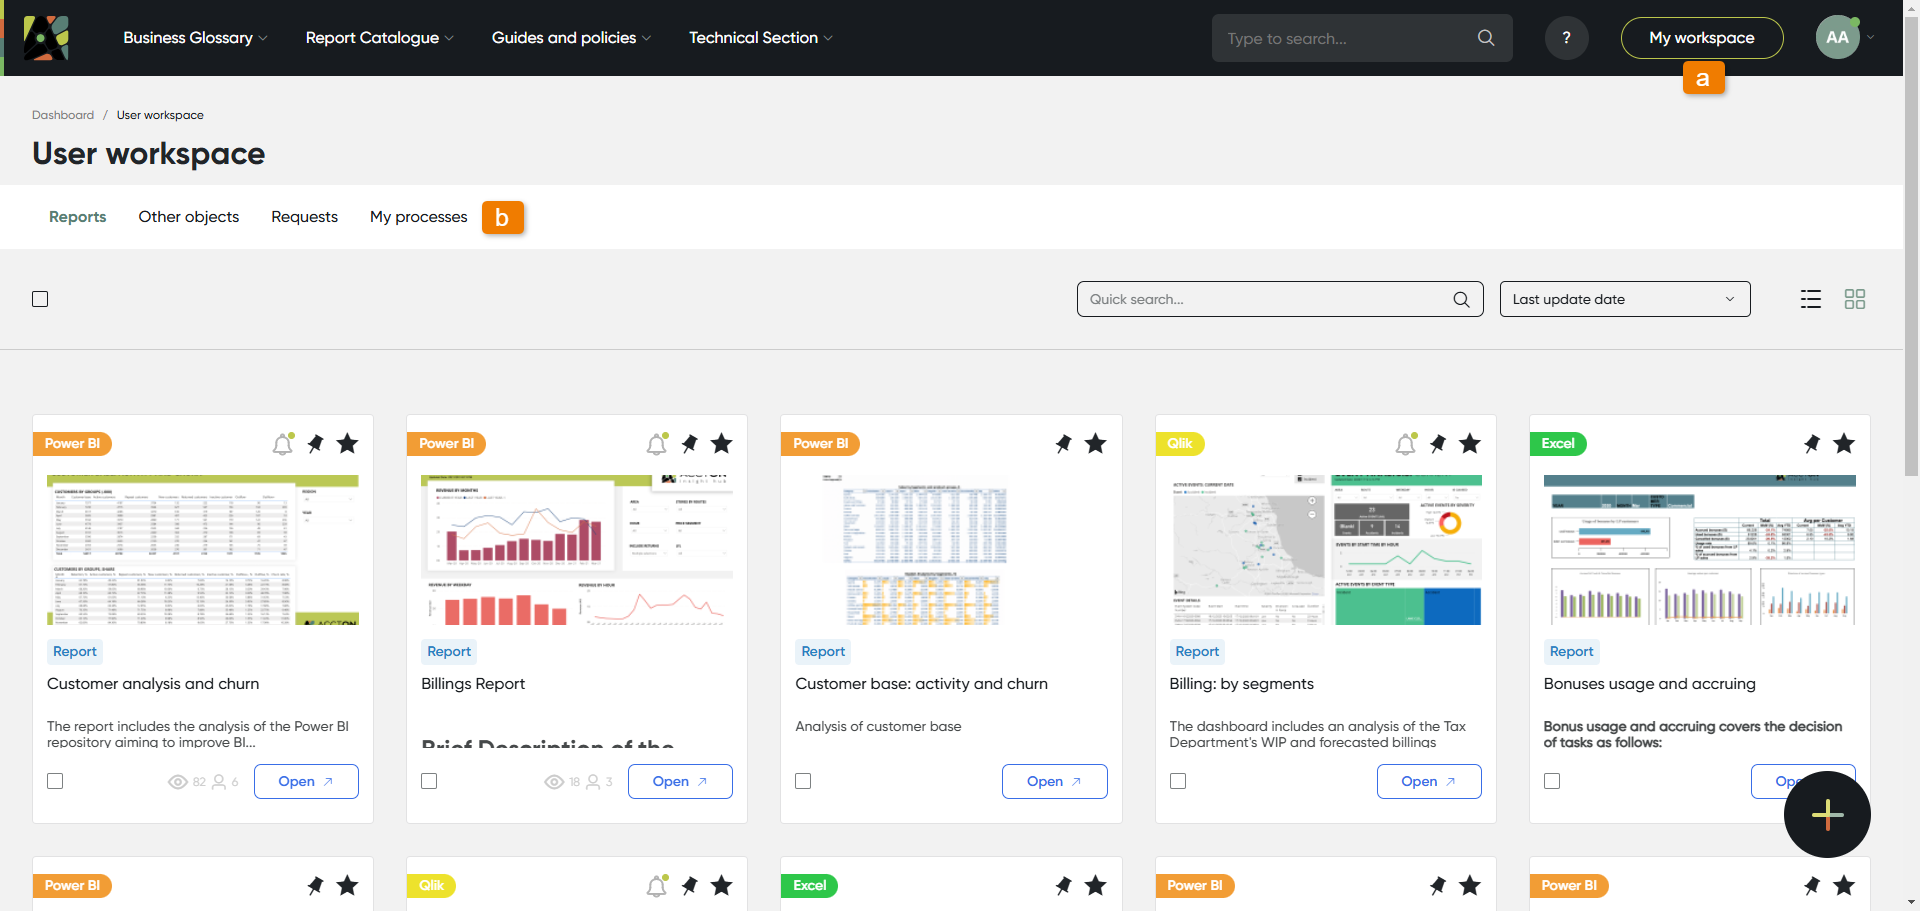Click the floating plus add button

(1827, 814)
